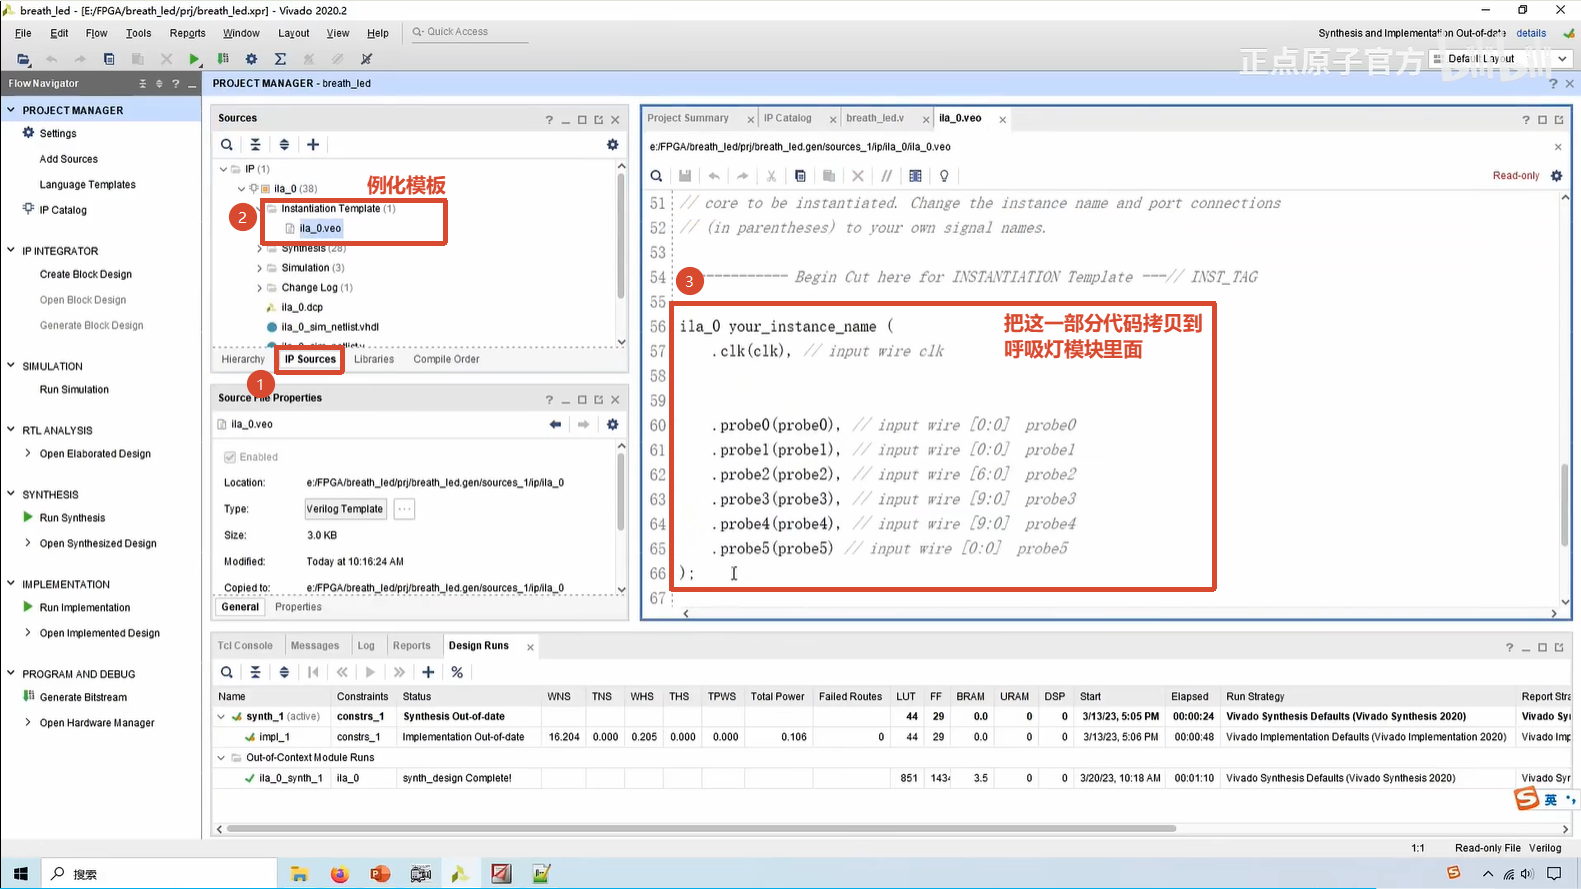
Task: Click Create Block Design
Action: (x=86, y=274)
